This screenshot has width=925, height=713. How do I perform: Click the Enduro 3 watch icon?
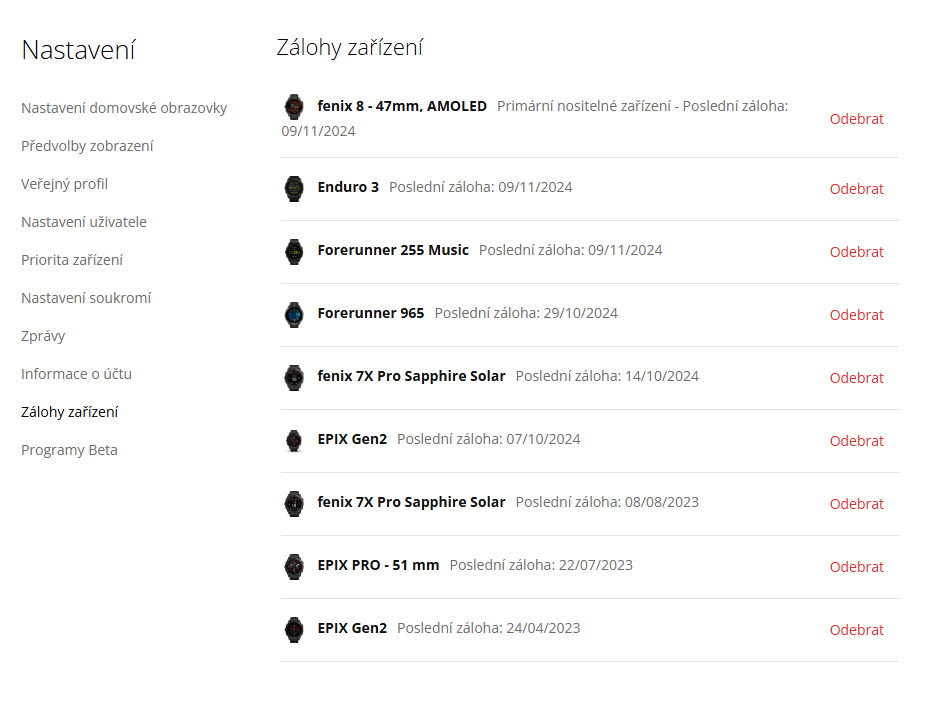pyautogui.click(x=294, y=189)
